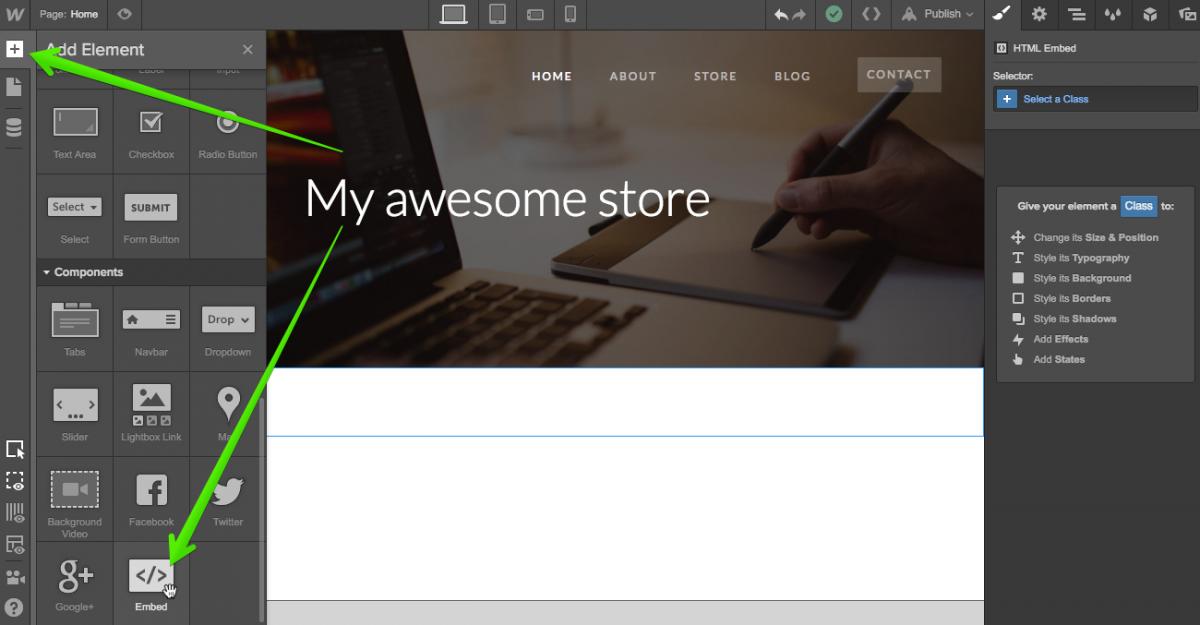Add the Dropdown component
The image size is (1200, 625).
228,320
